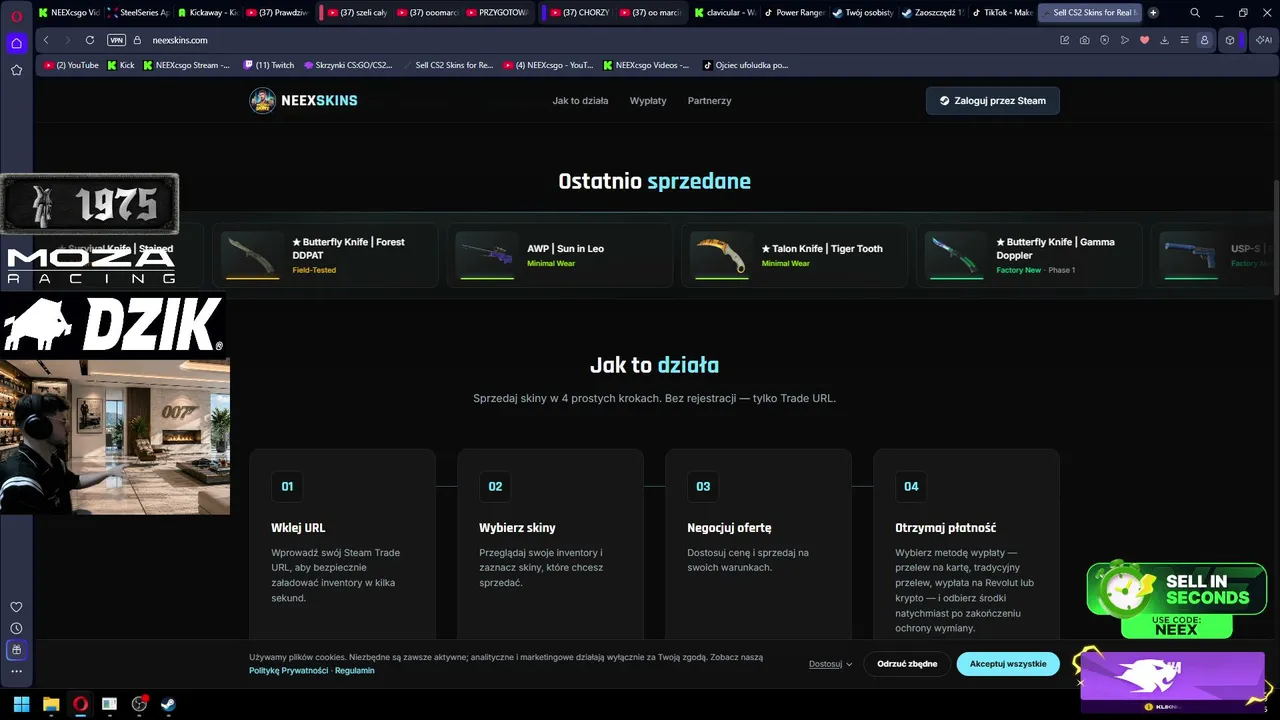
Task: Open the sidebar bookmarks star icon
Action: pyautogui.click(x=16, y=70)
